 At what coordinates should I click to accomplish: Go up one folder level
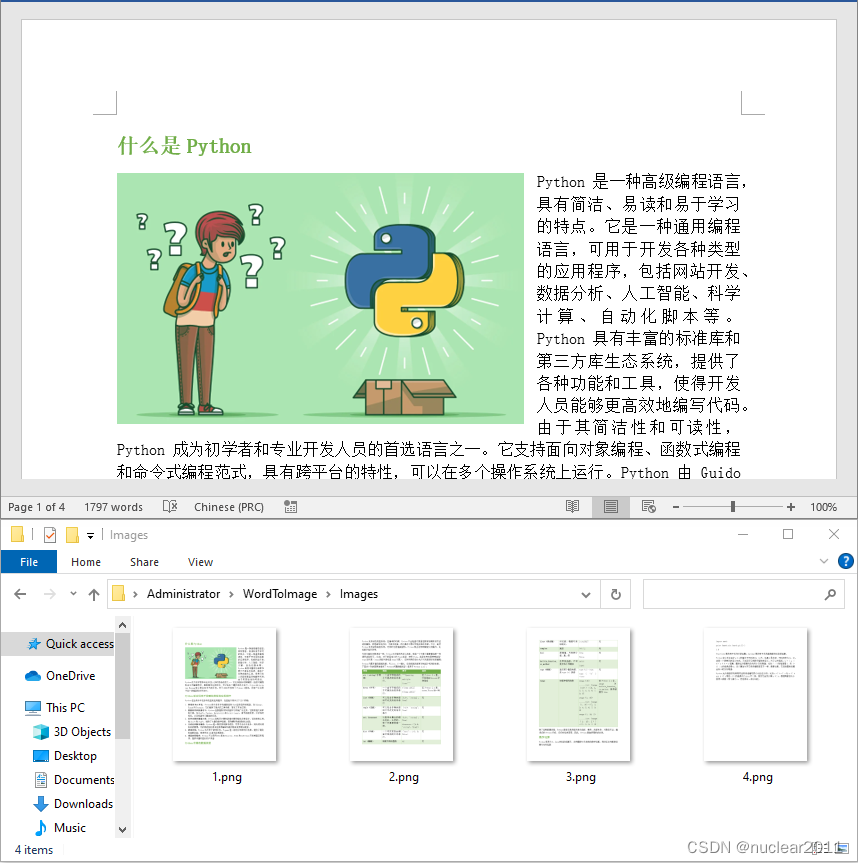(x=94, y=594)
